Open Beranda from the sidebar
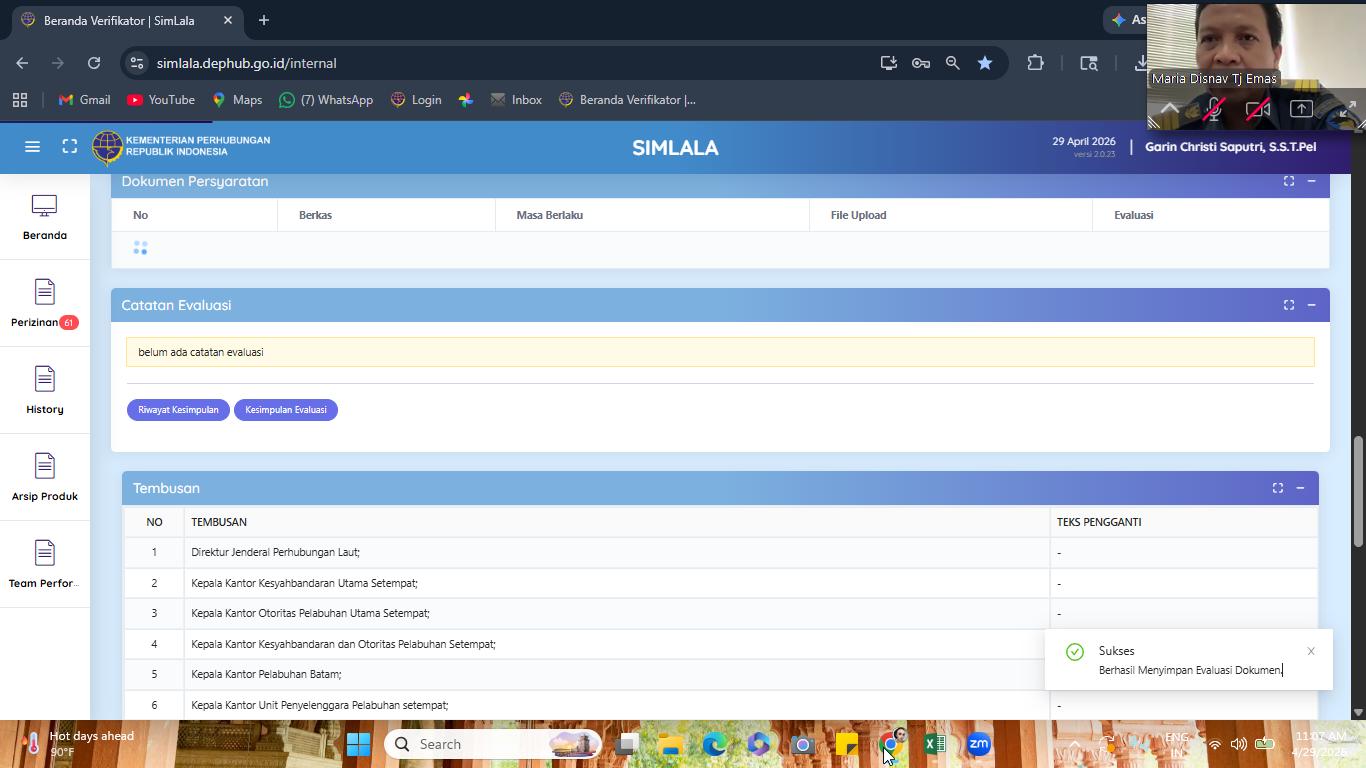Image resolution: width=1366 pixels, height=768 pixels. coord(44,217)
